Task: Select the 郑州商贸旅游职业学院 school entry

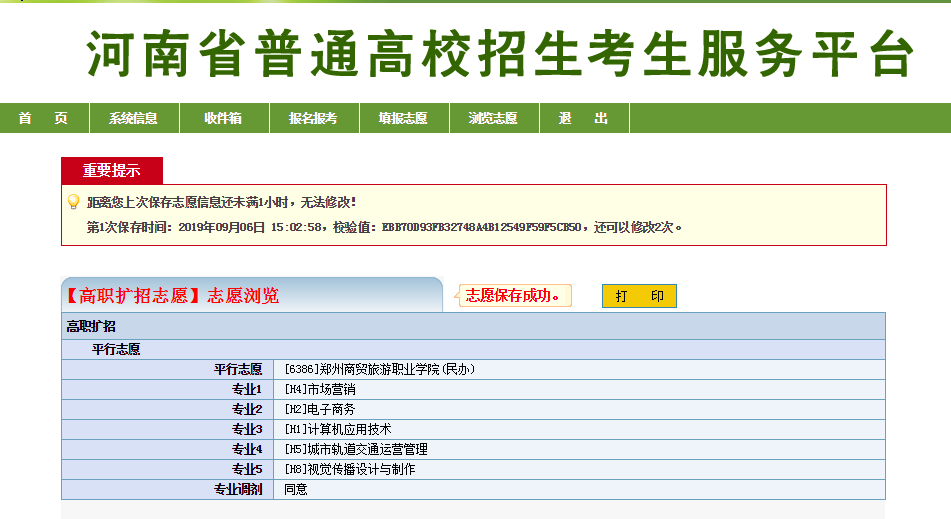Action: click(x=379, y=370)
